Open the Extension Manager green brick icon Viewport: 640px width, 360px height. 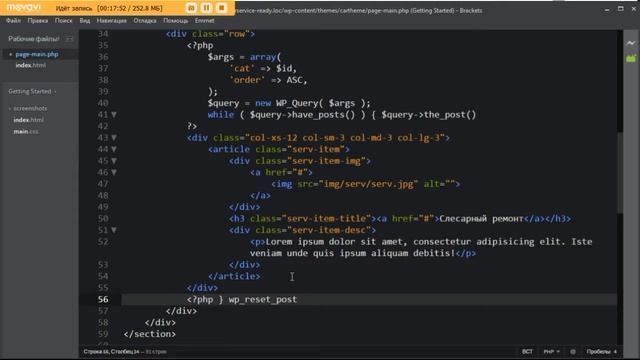(631, 59)
